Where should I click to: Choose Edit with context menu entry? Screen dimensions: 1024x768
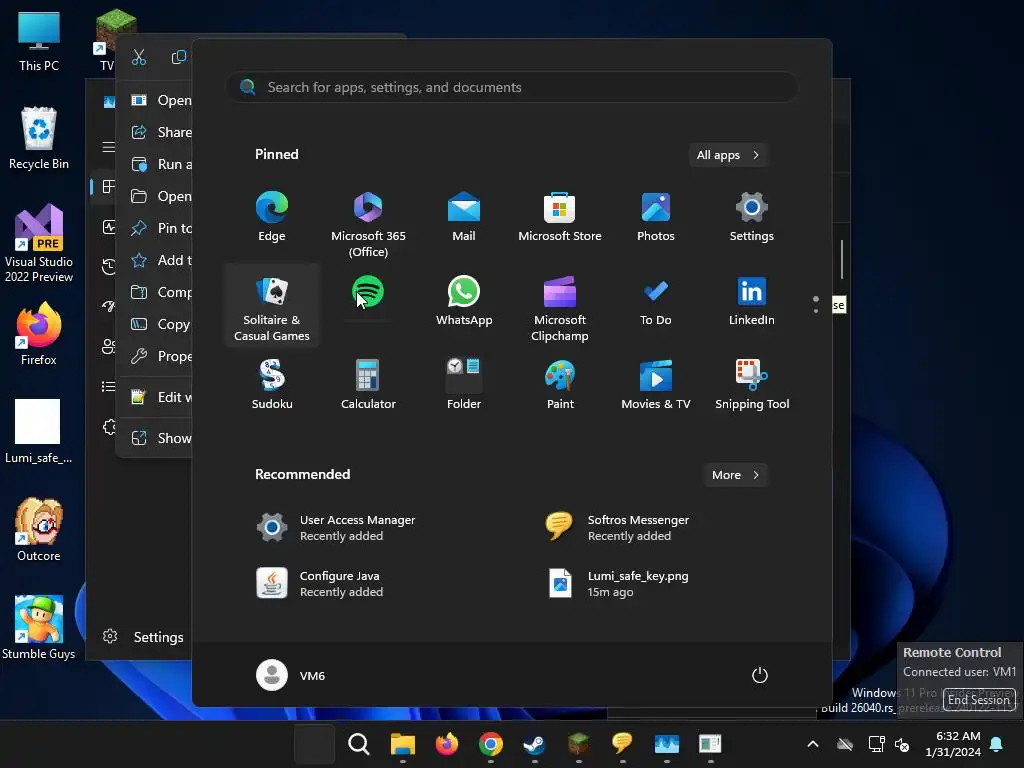(x=161, y=397)
